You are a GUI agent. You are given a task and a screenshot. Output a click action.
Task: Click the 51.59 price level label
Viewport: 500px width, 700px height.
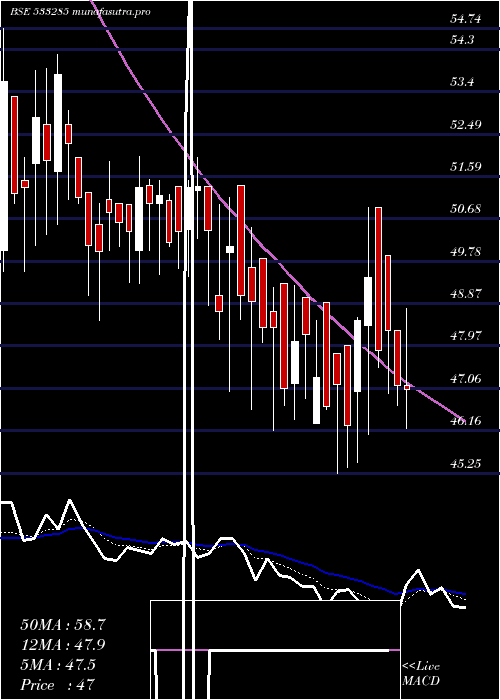pyautogui.click(x=466, y=167)
